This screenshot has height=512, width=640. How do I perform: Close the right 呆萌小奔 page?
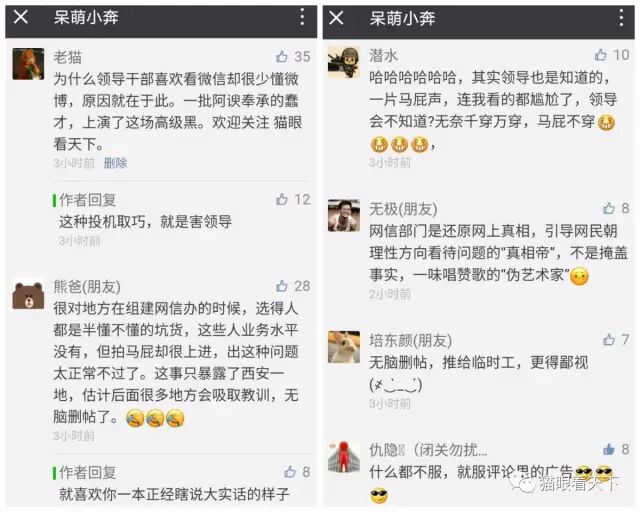tap(336, 18)
